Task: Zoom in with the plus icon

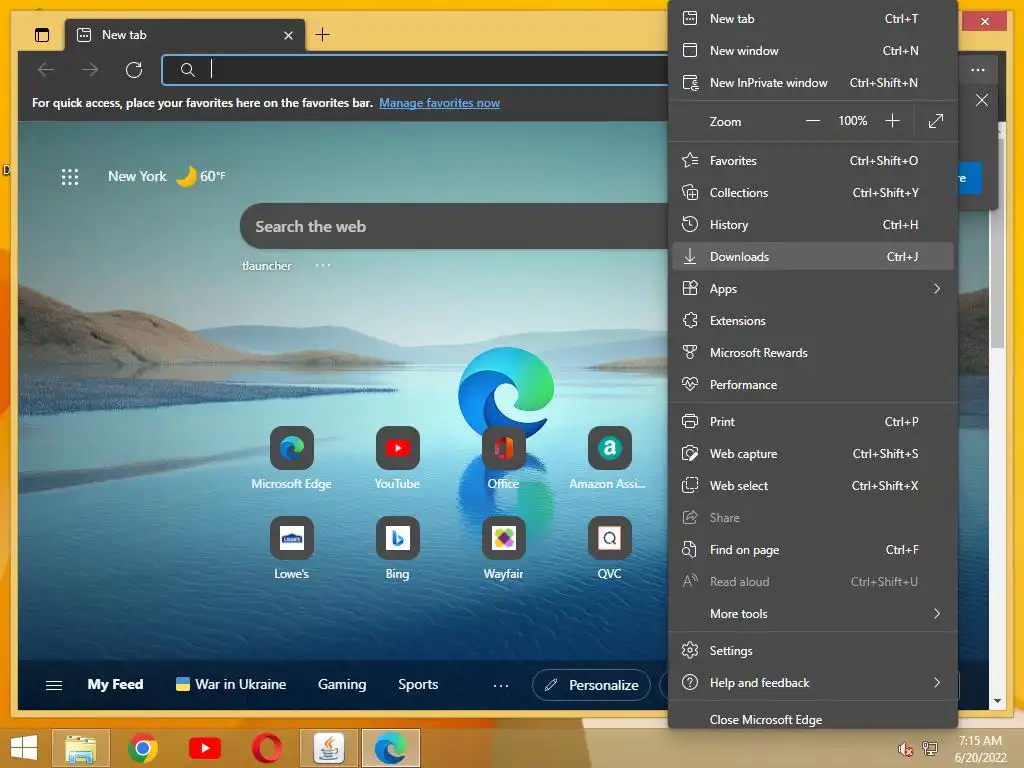Action: point(892,121)
